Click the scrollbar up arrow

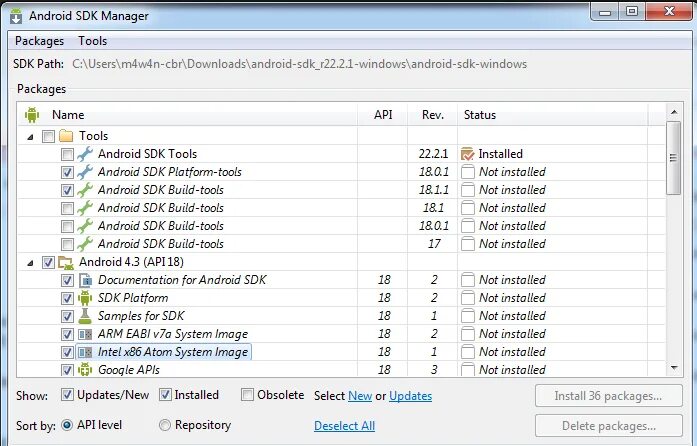674,112
